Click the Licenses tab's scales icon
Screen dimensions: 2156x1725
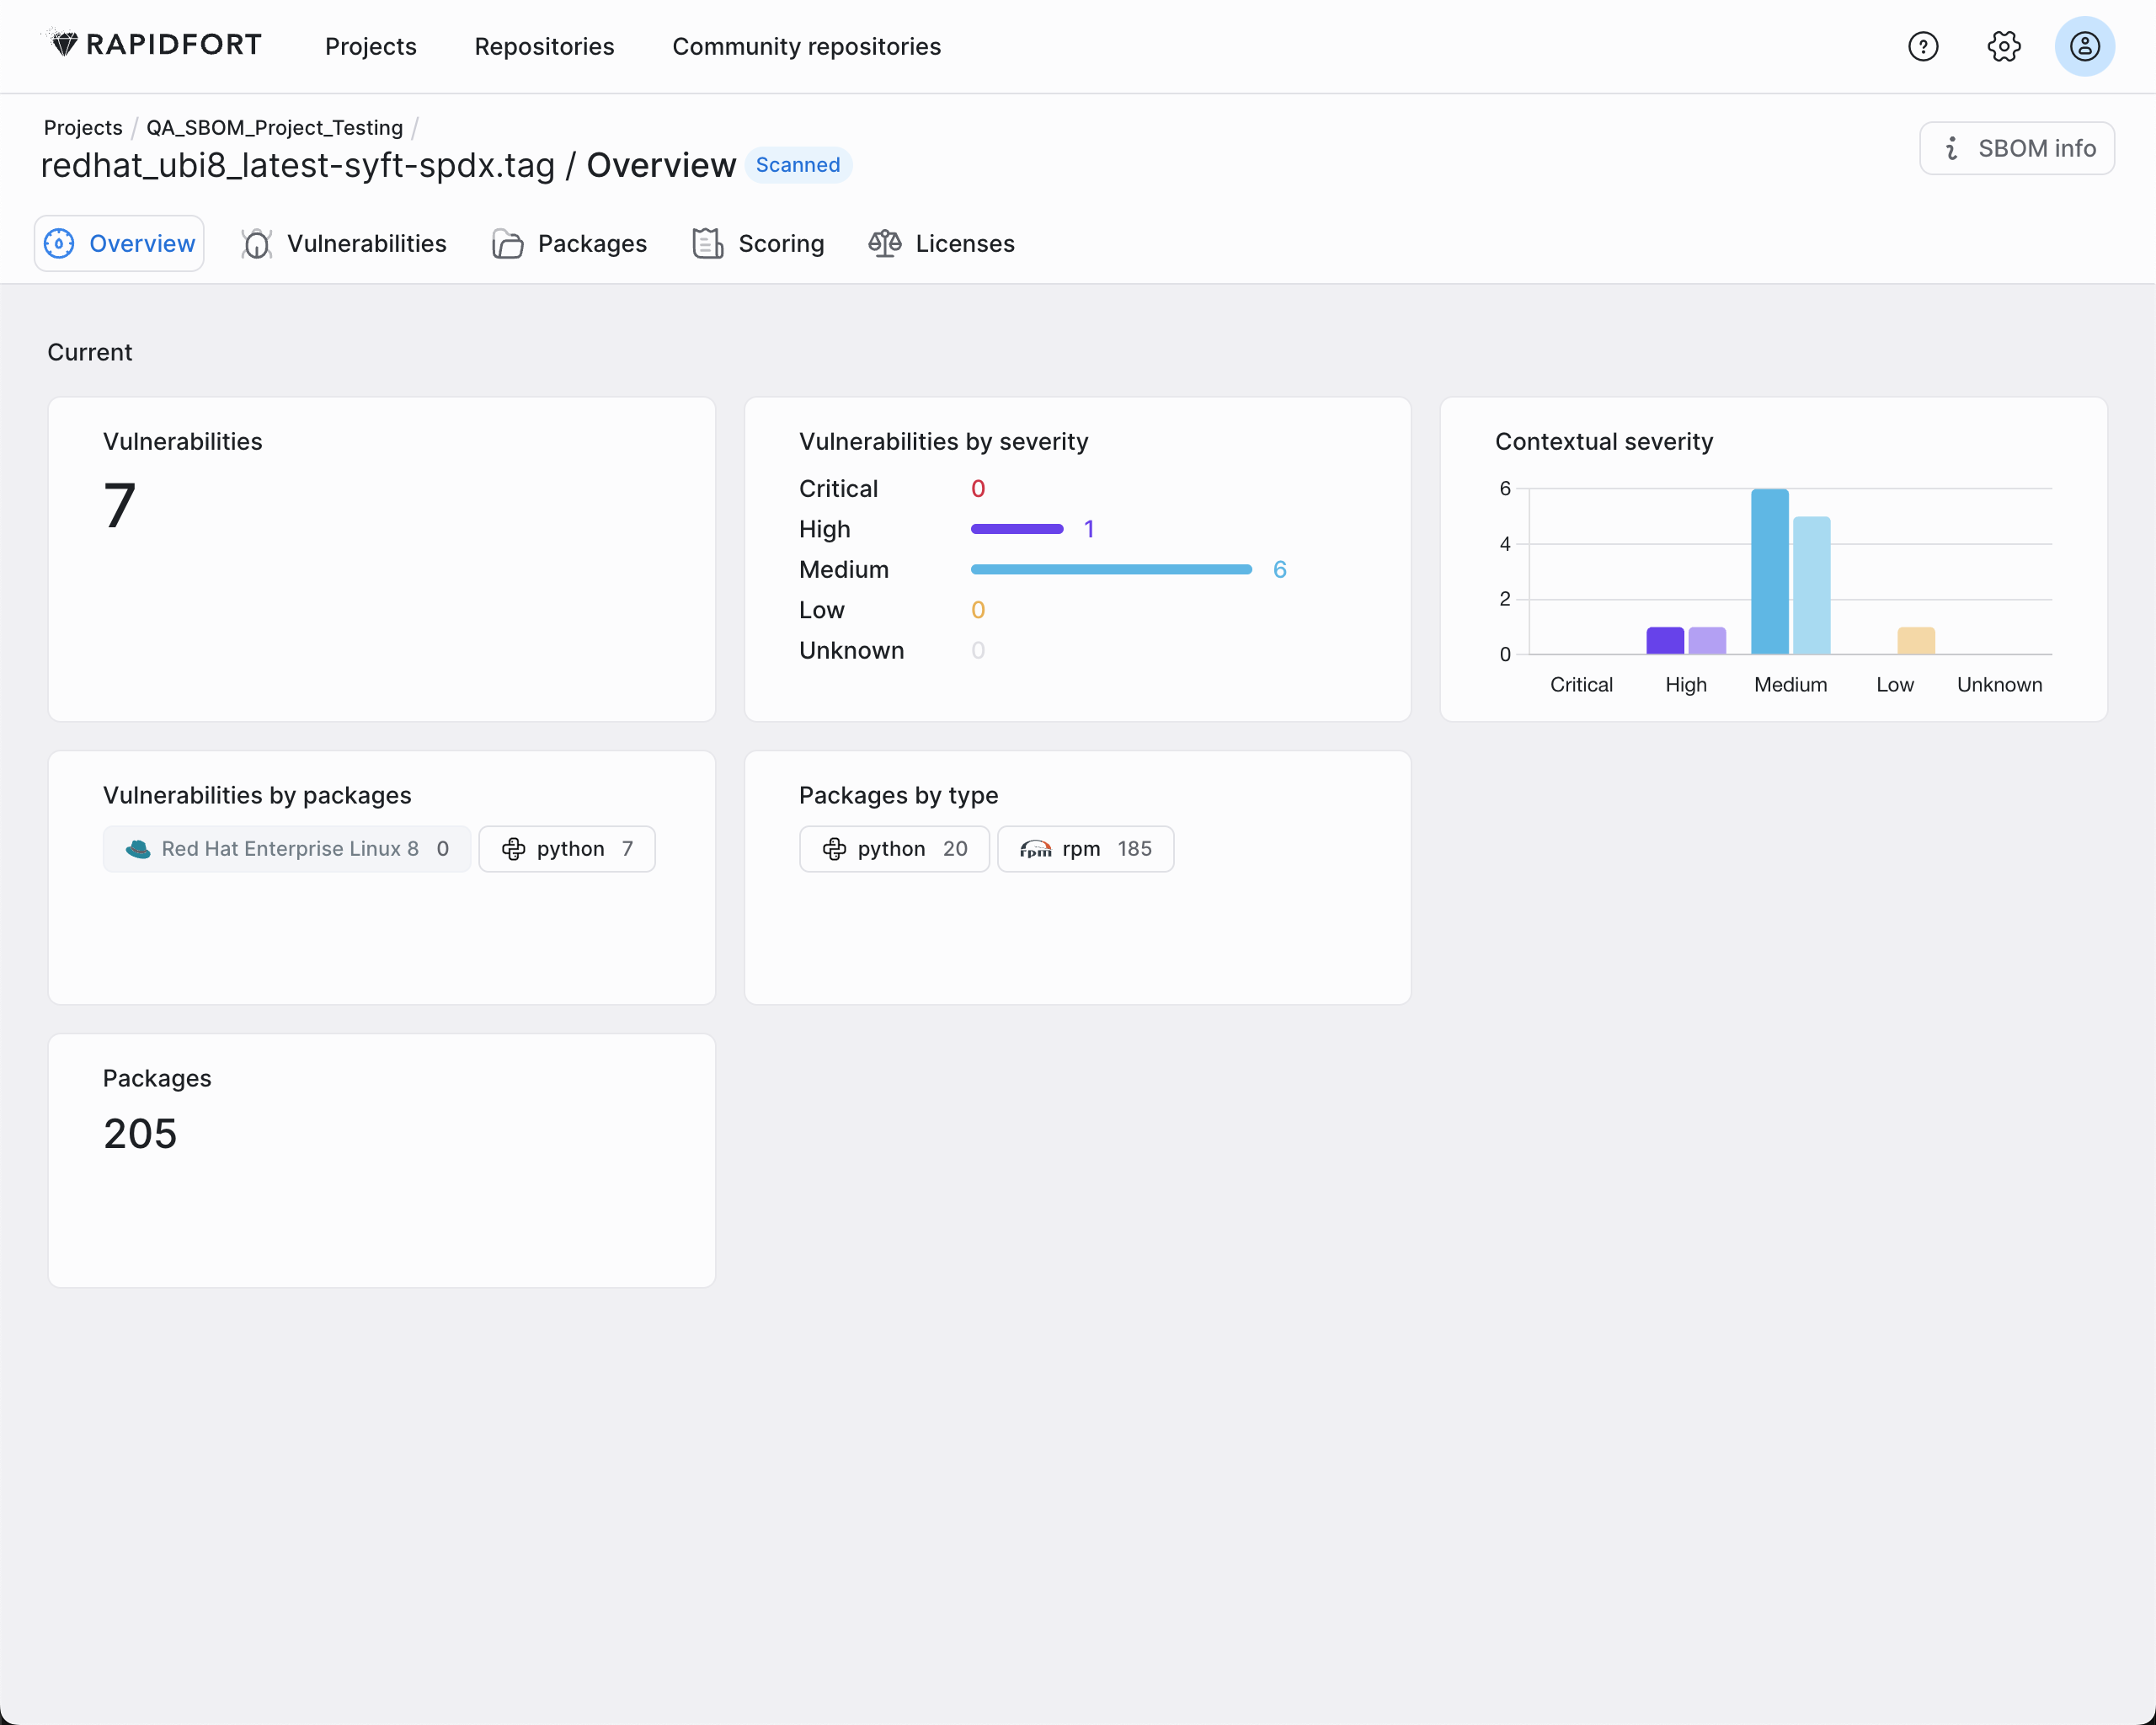885,243
